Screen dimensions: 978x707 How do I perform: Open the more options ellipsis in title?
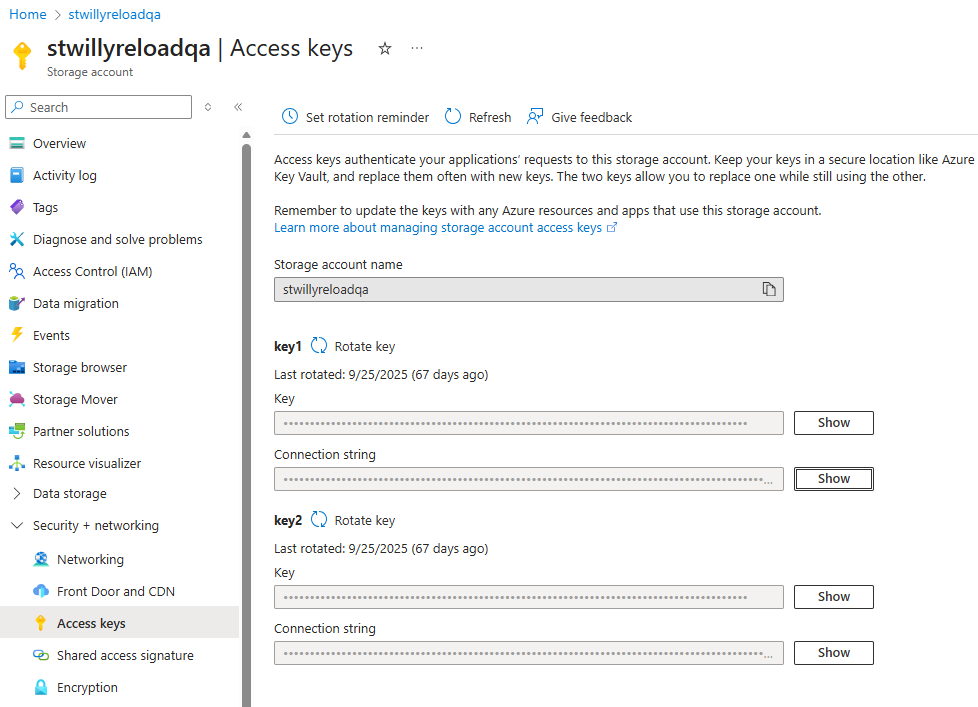pos(417,49)
